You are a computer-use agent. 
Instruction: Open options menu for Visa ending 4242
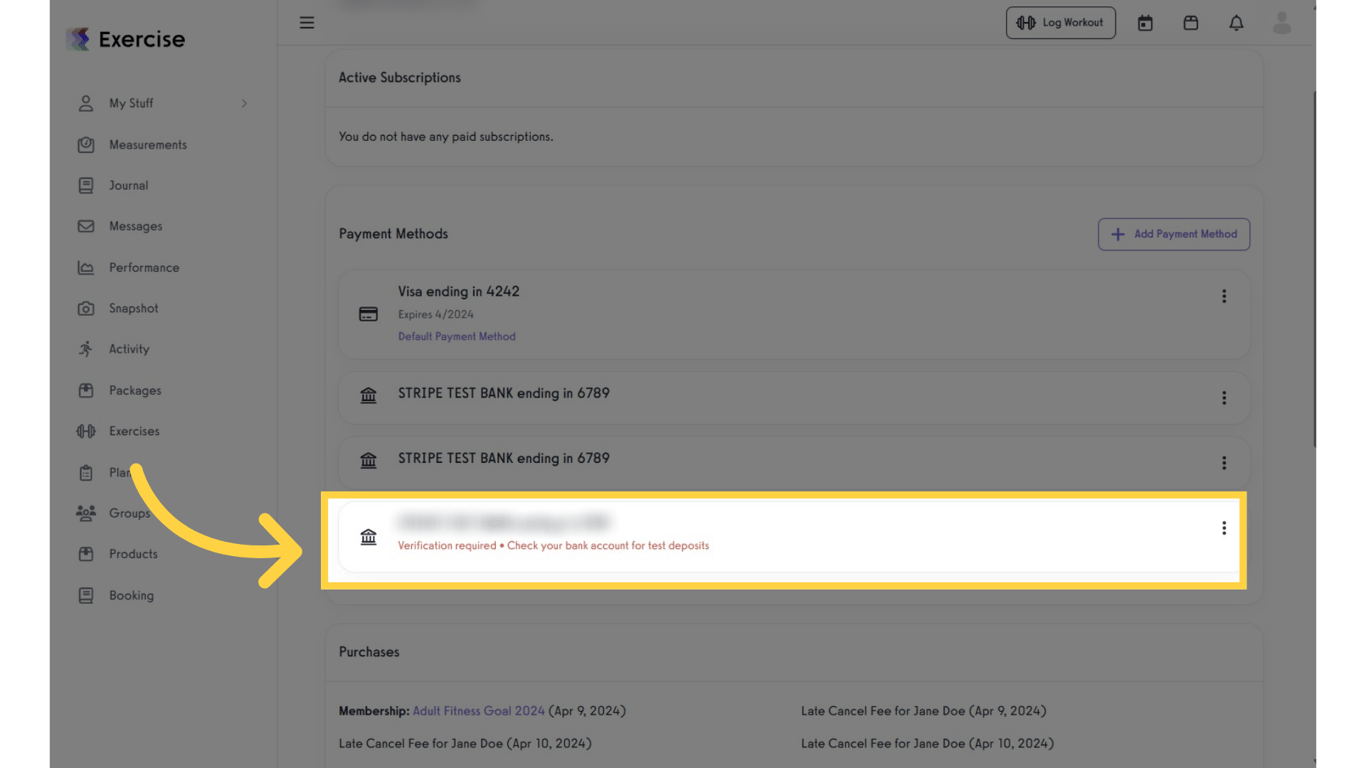pyautogui.click(x=1224, y=296)
